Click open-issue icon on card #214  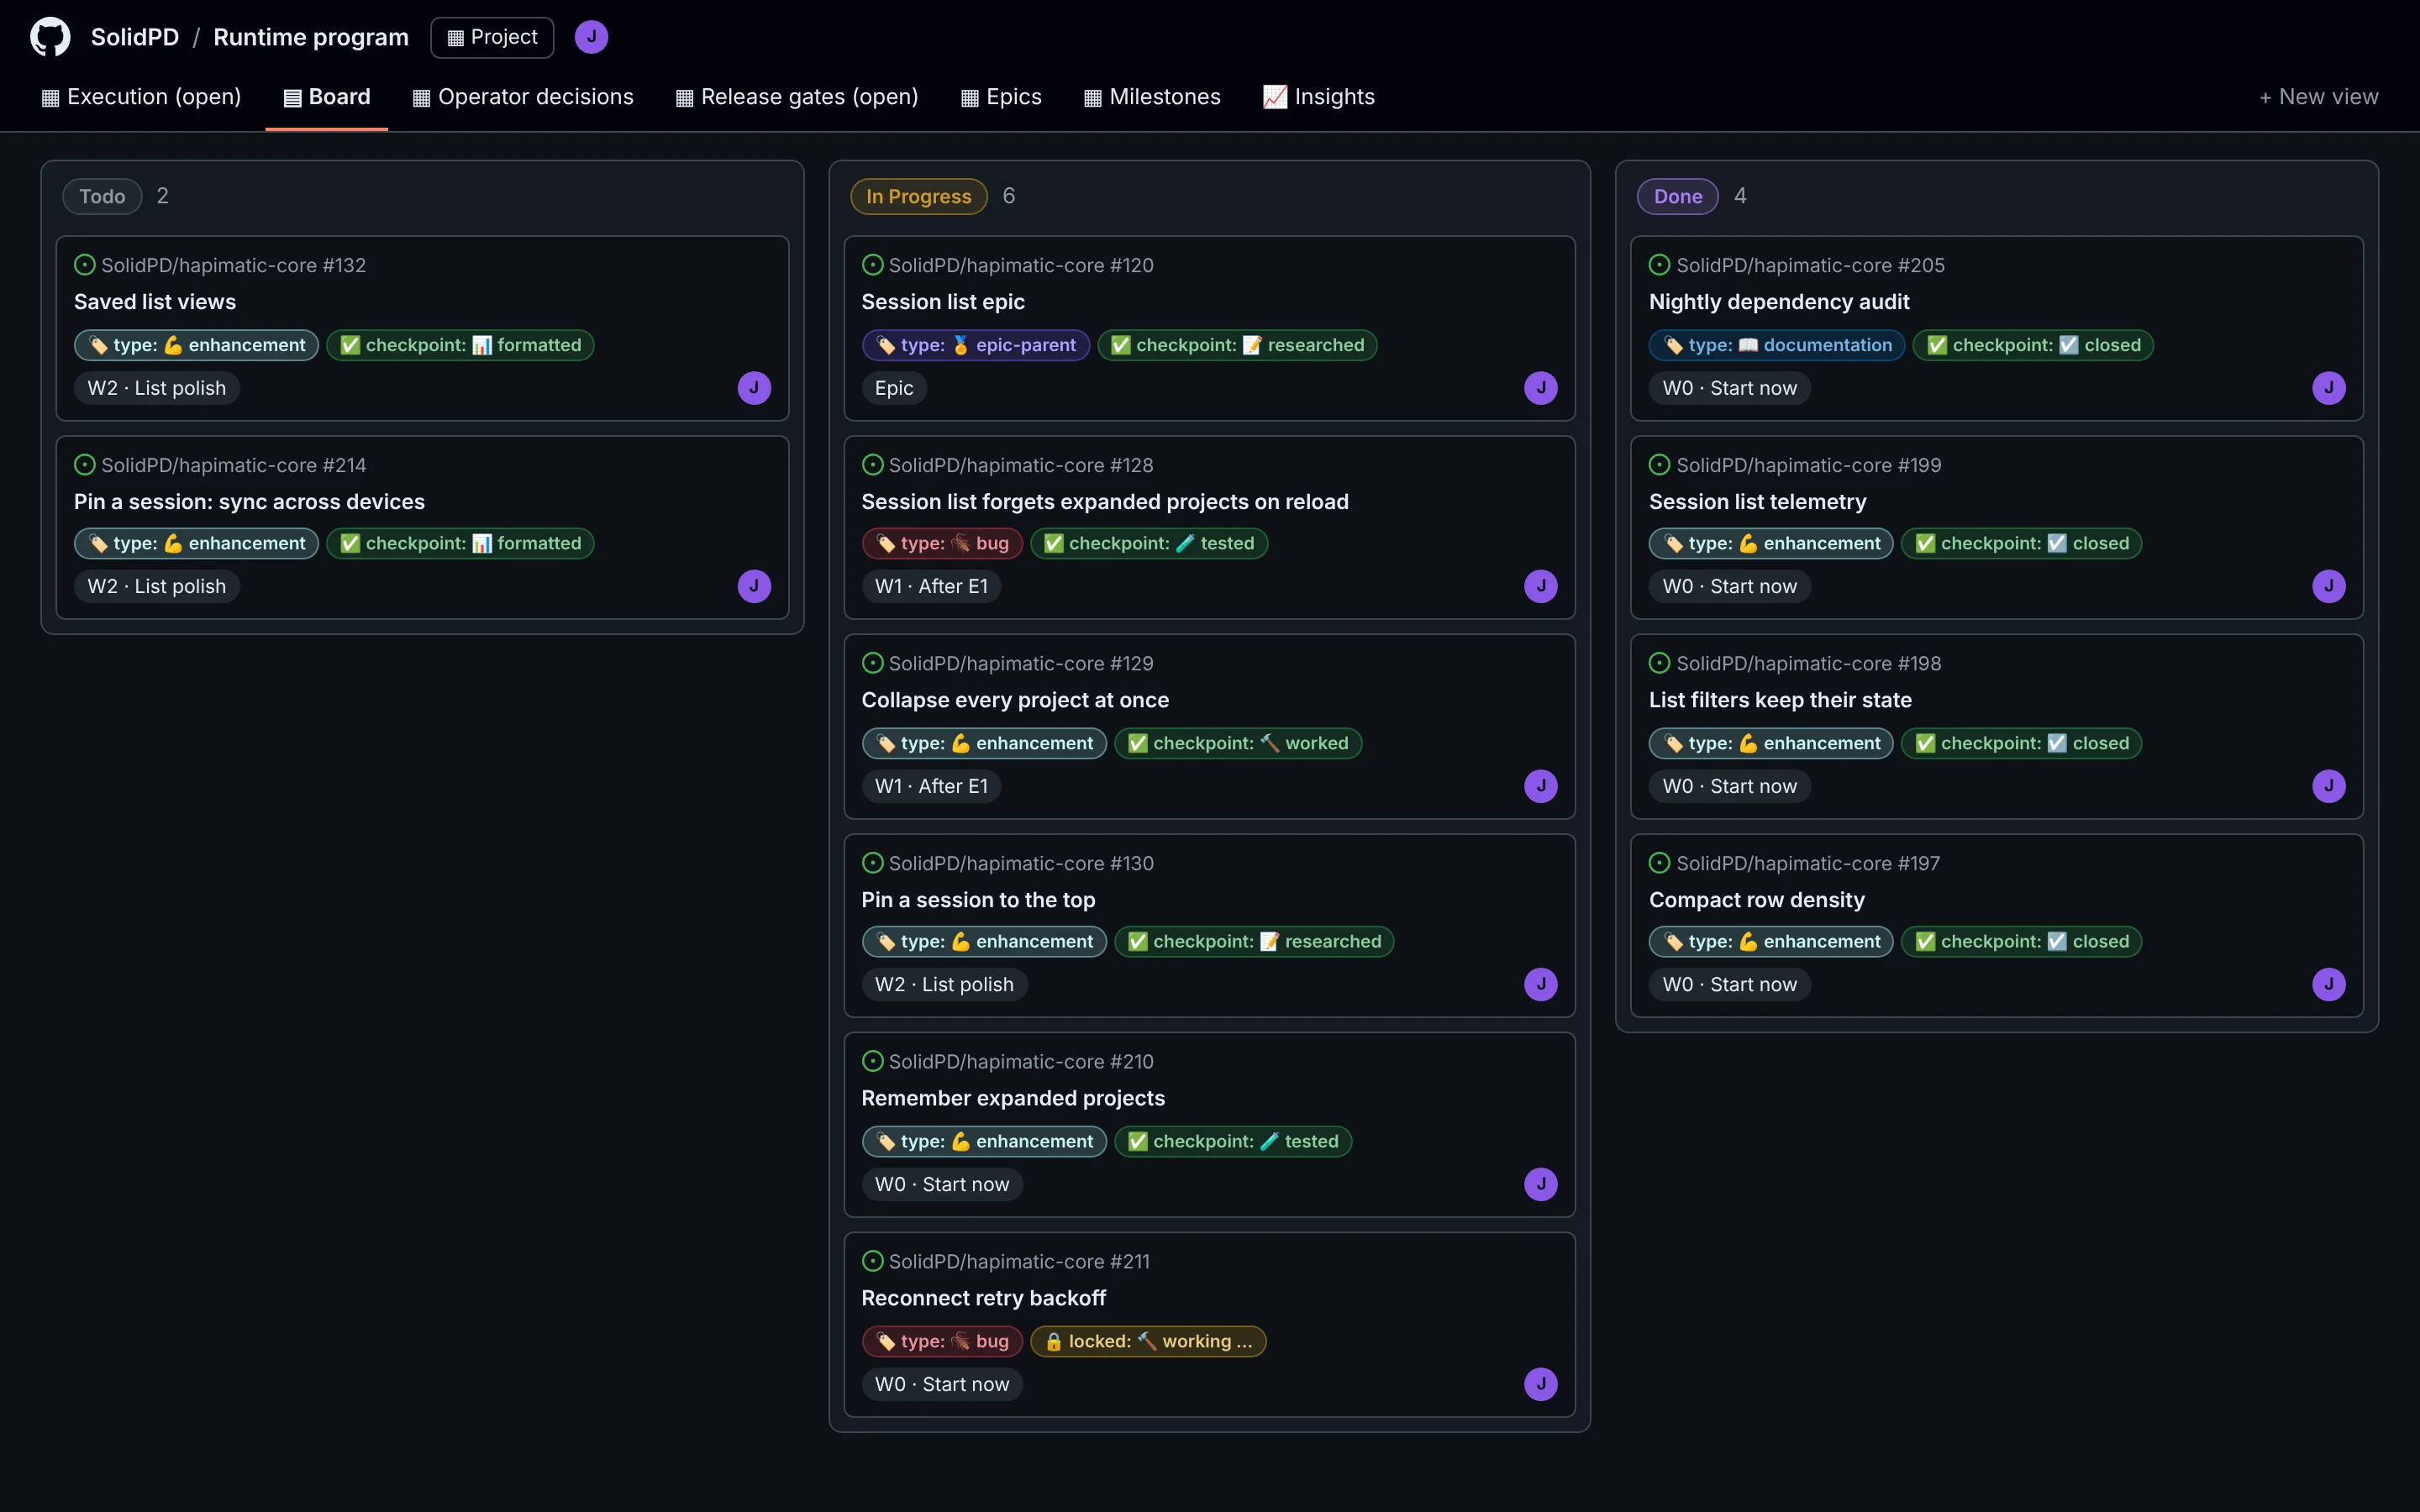(85, 465)
